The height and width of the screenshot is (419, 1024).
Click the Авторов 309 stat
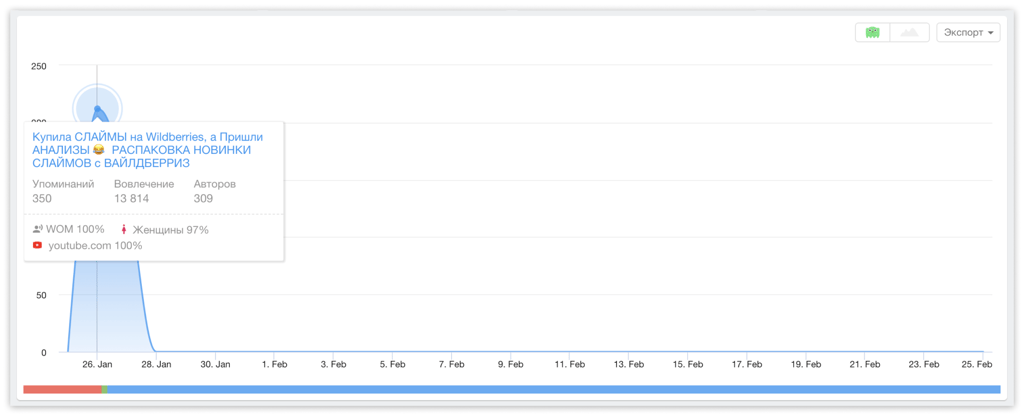214,191
